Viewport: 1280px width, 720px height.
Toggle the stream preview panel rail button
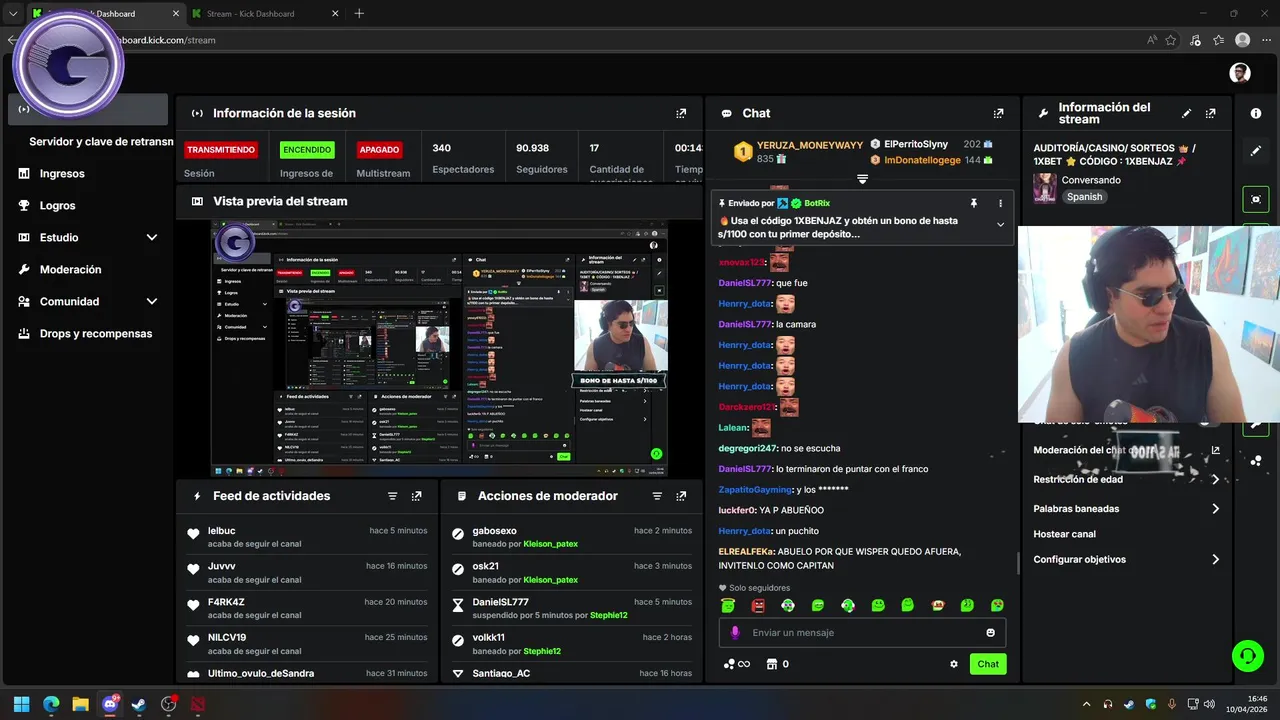click(1256, 199)
